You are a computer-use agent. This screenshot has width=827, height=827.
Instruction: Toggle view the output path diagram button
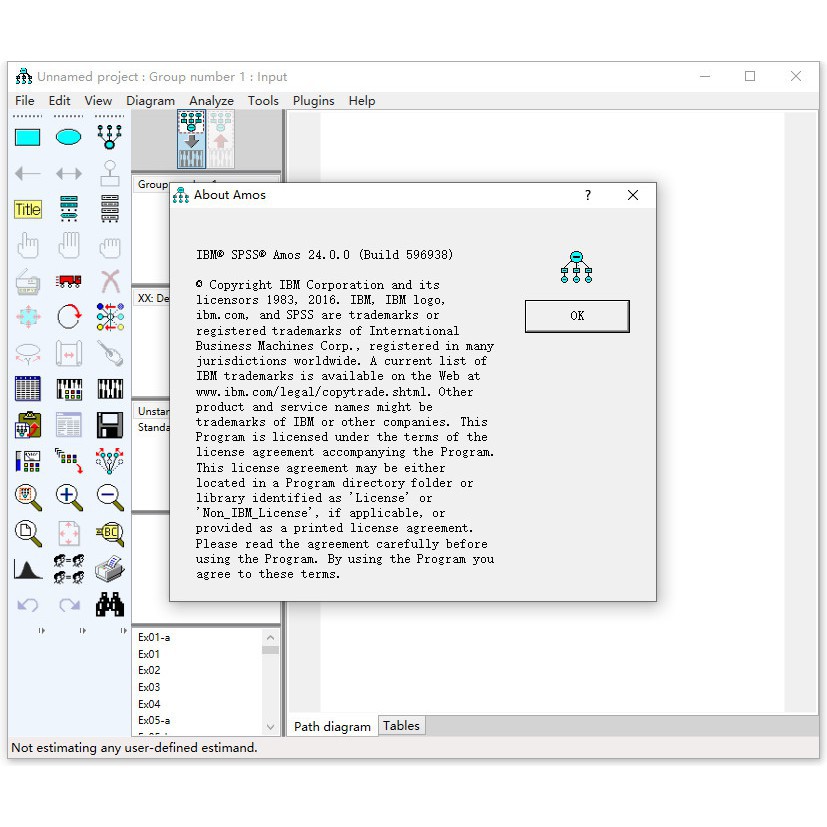pos(221,139)
